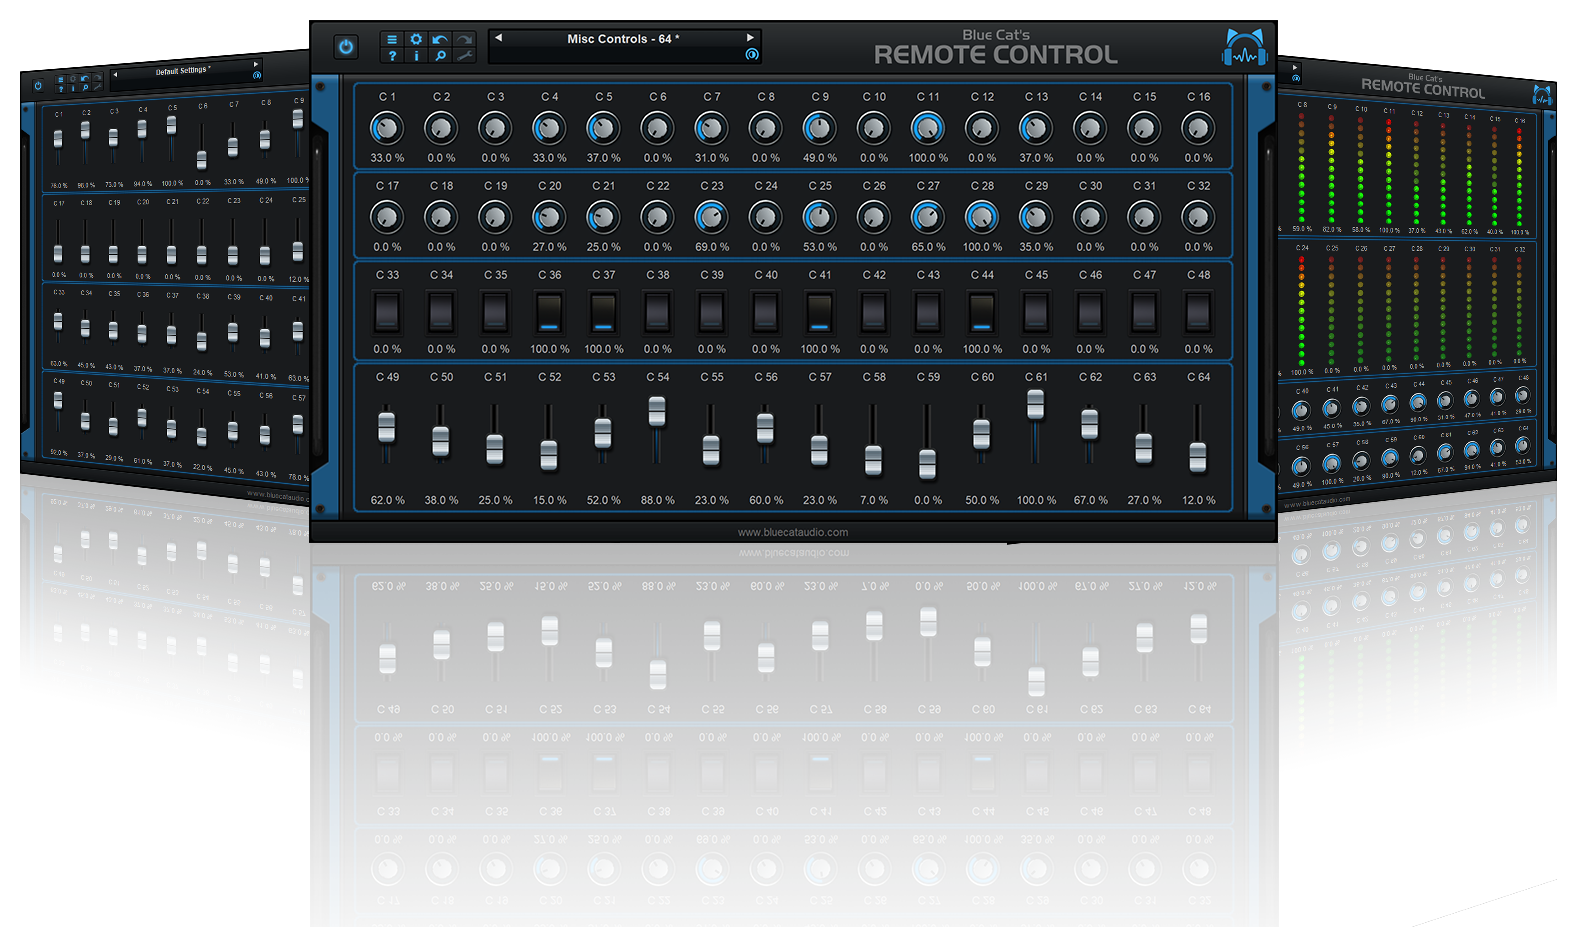
Task: Click the Blue Cat headphones logo, front window
Action: tap(1244, 48)
